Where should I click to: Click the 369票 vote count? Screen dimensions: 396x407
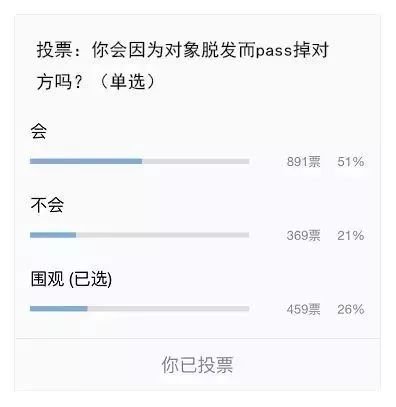(303, 236)
